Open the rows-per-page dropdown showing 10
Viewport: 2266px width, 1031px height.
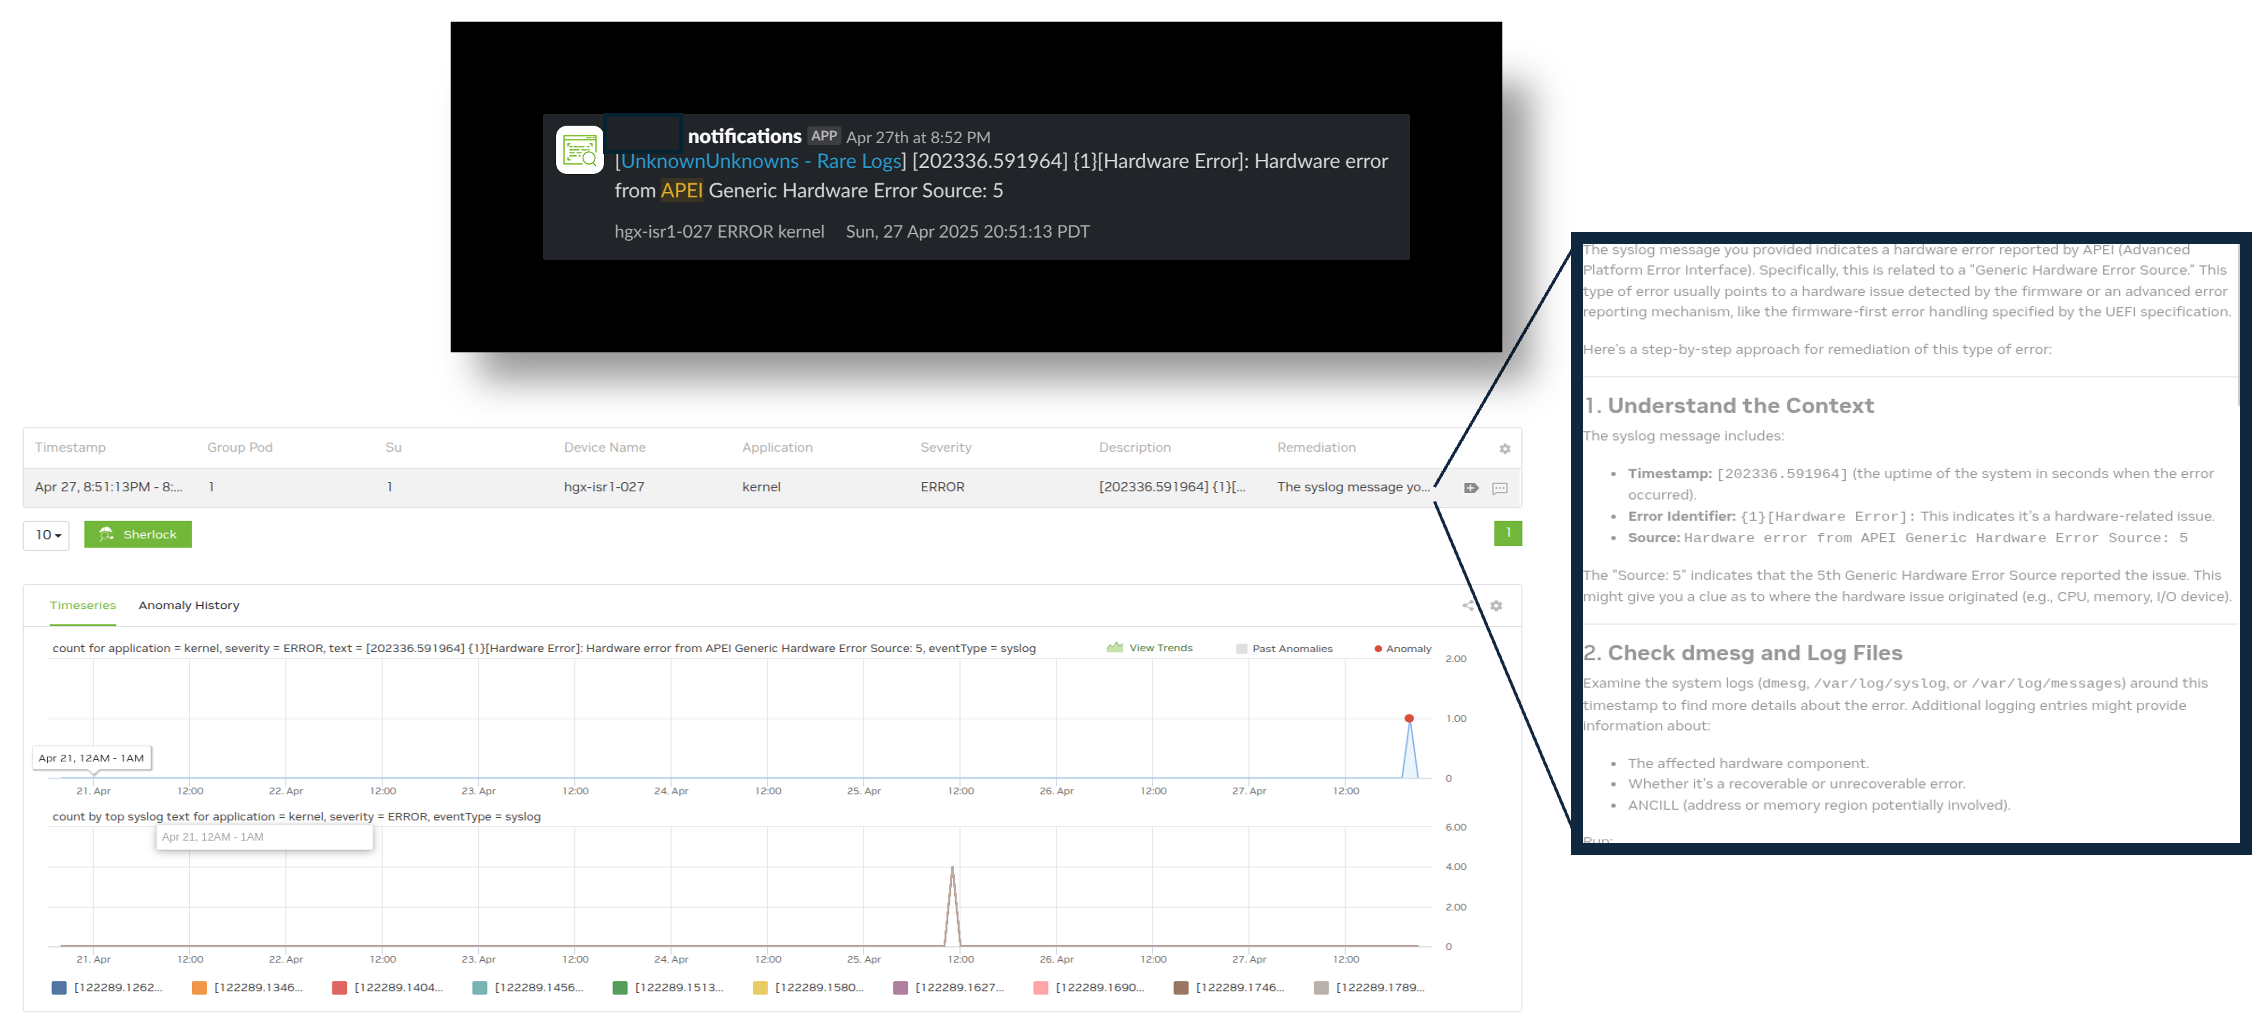46,535
